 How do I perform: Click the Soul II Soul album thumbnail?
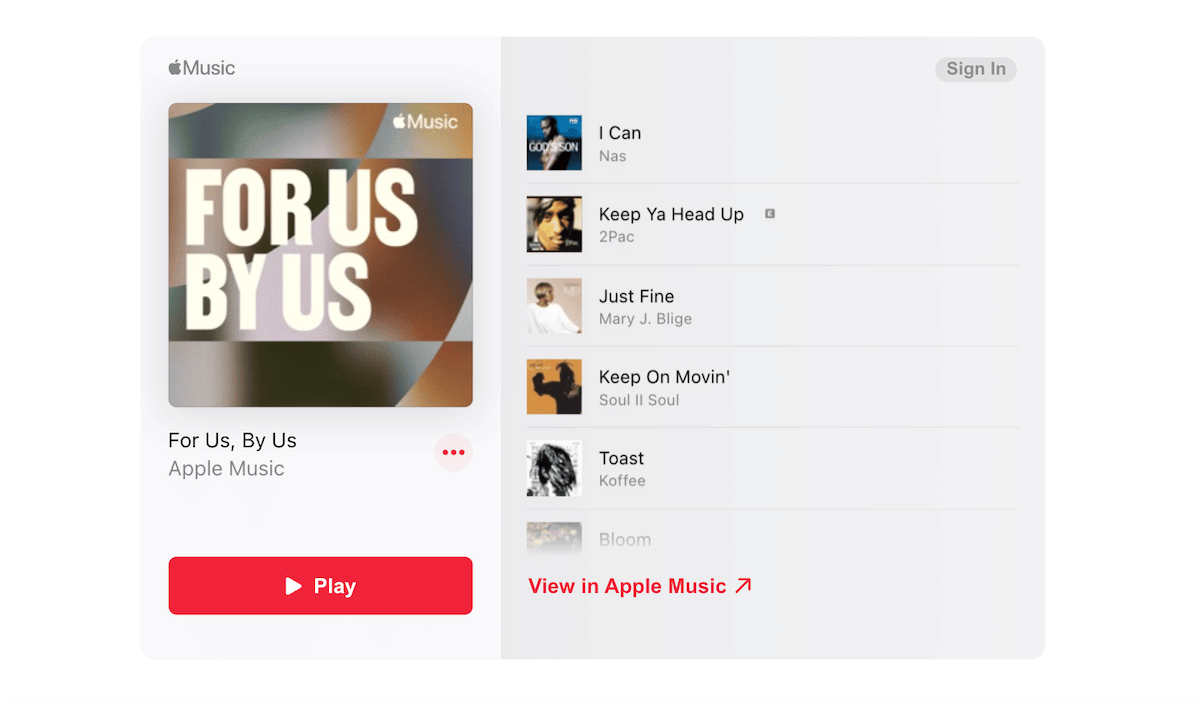coord(554,387)
